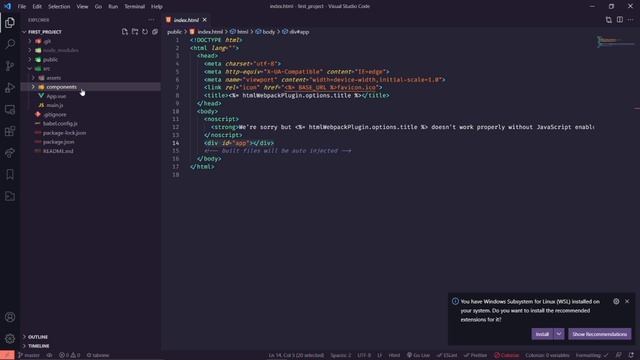Screen dimensions: 640x360
Task: Open editor more actions menu
Action: point(631,20)
